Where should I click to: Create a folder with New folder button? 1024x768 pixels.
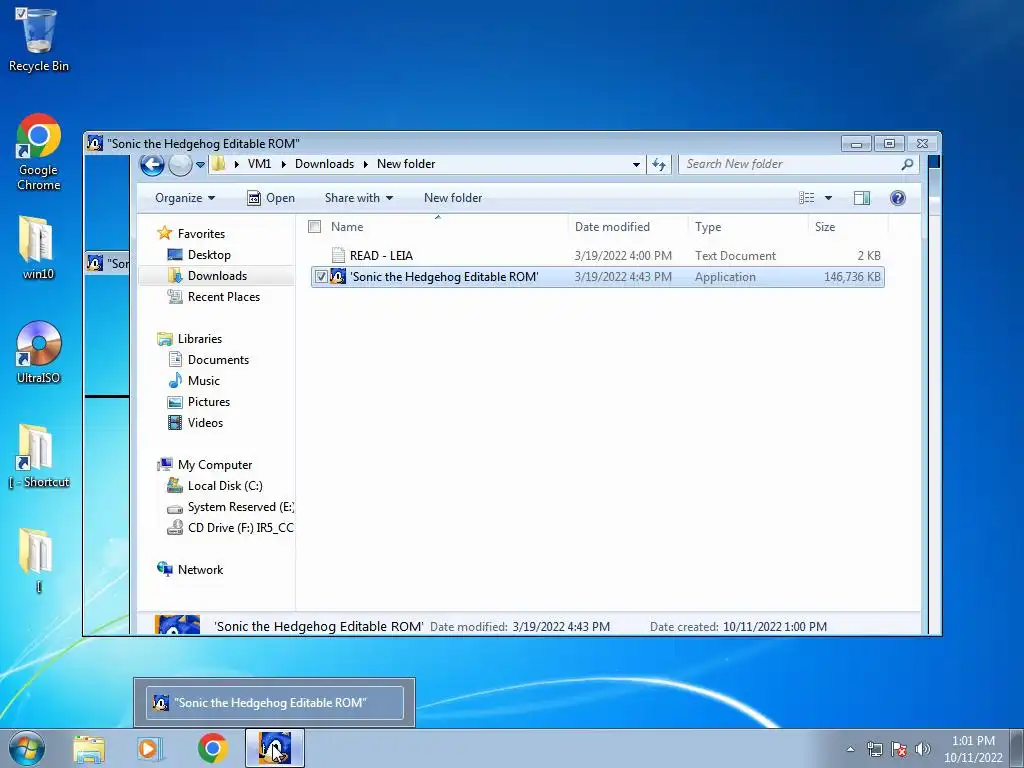coord(453,198)
